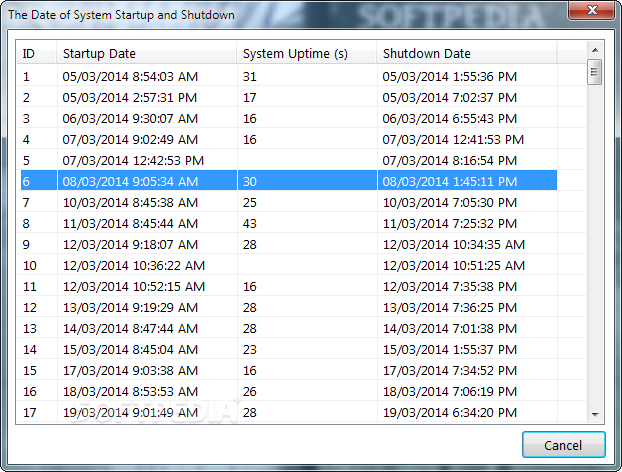This screenshot has height=472, width=622.
Task: Click shutdown date 05/03/2014 1:55:36 PM
Action: click(450, 77)
